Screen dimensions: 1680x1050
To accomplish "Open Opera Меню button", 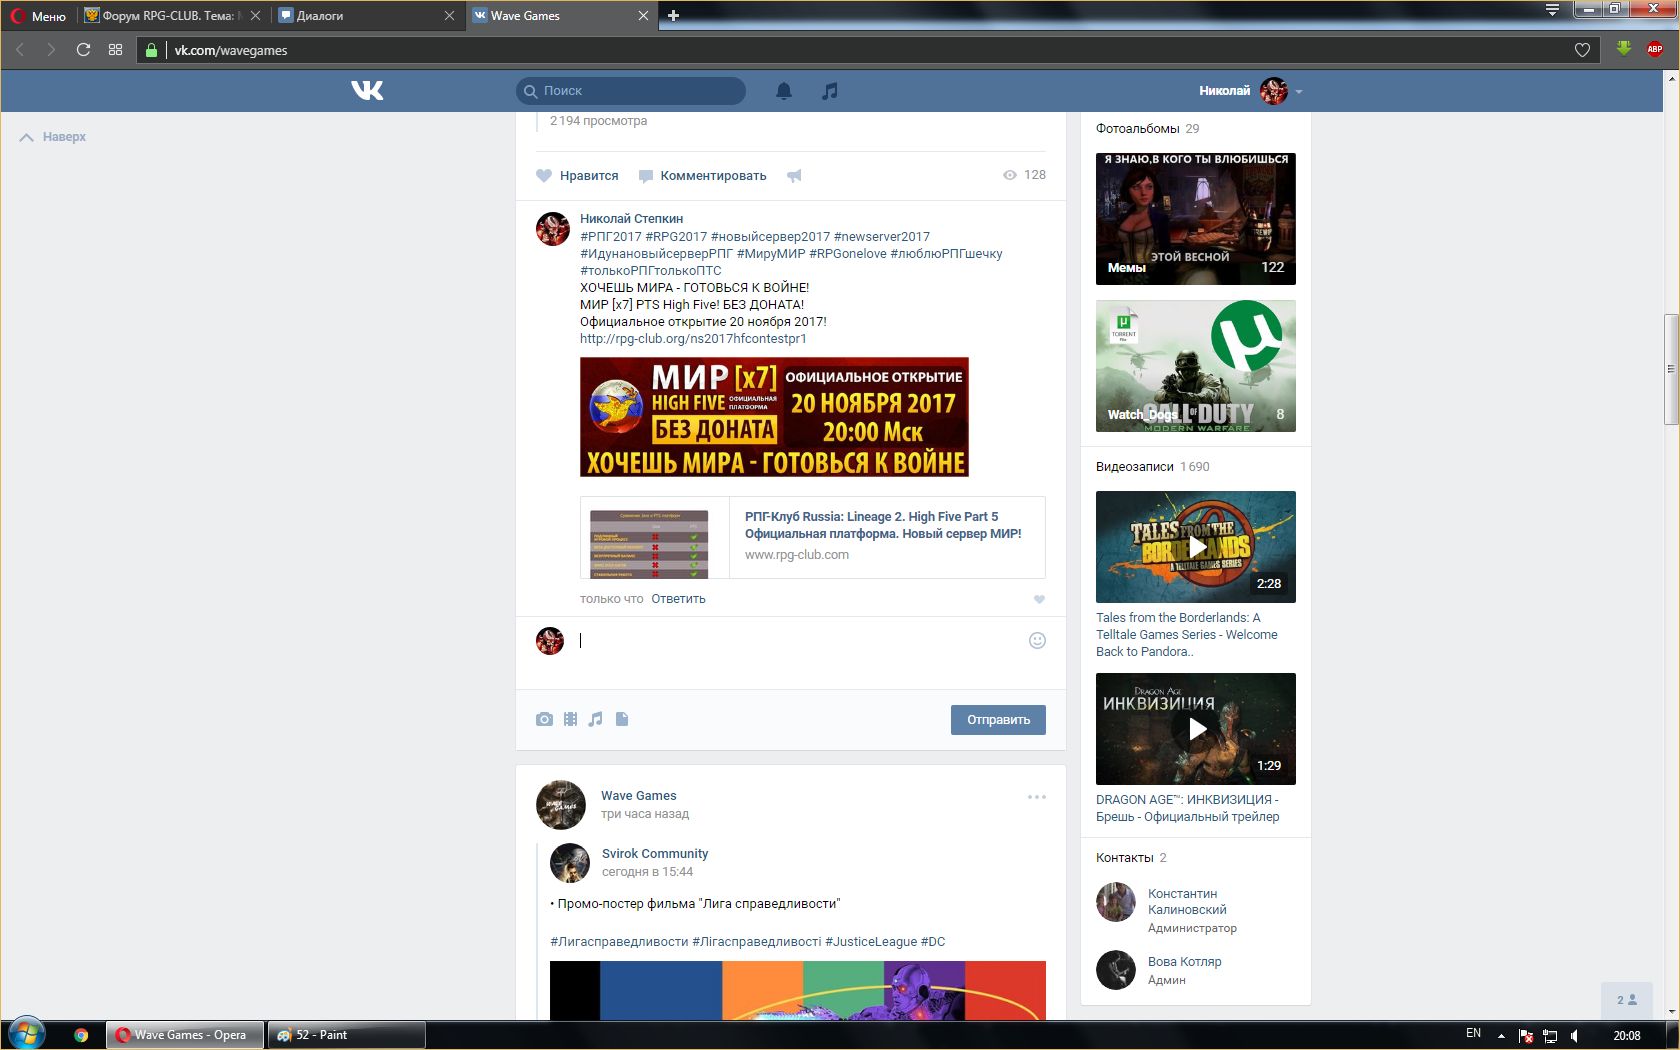I will coord(38,16).
